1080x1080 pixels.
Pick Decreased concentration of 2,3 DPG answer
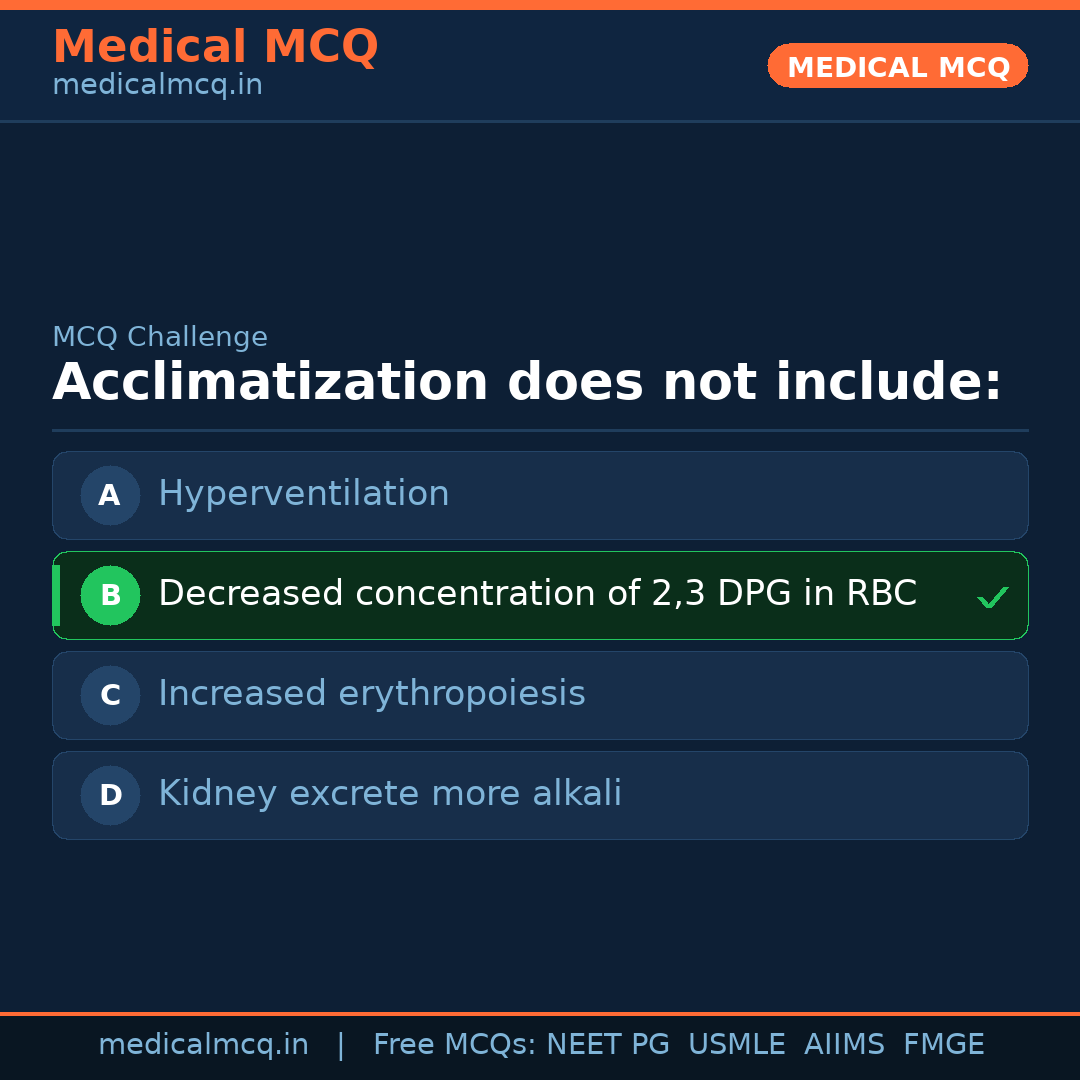click(x=537, y=594)
